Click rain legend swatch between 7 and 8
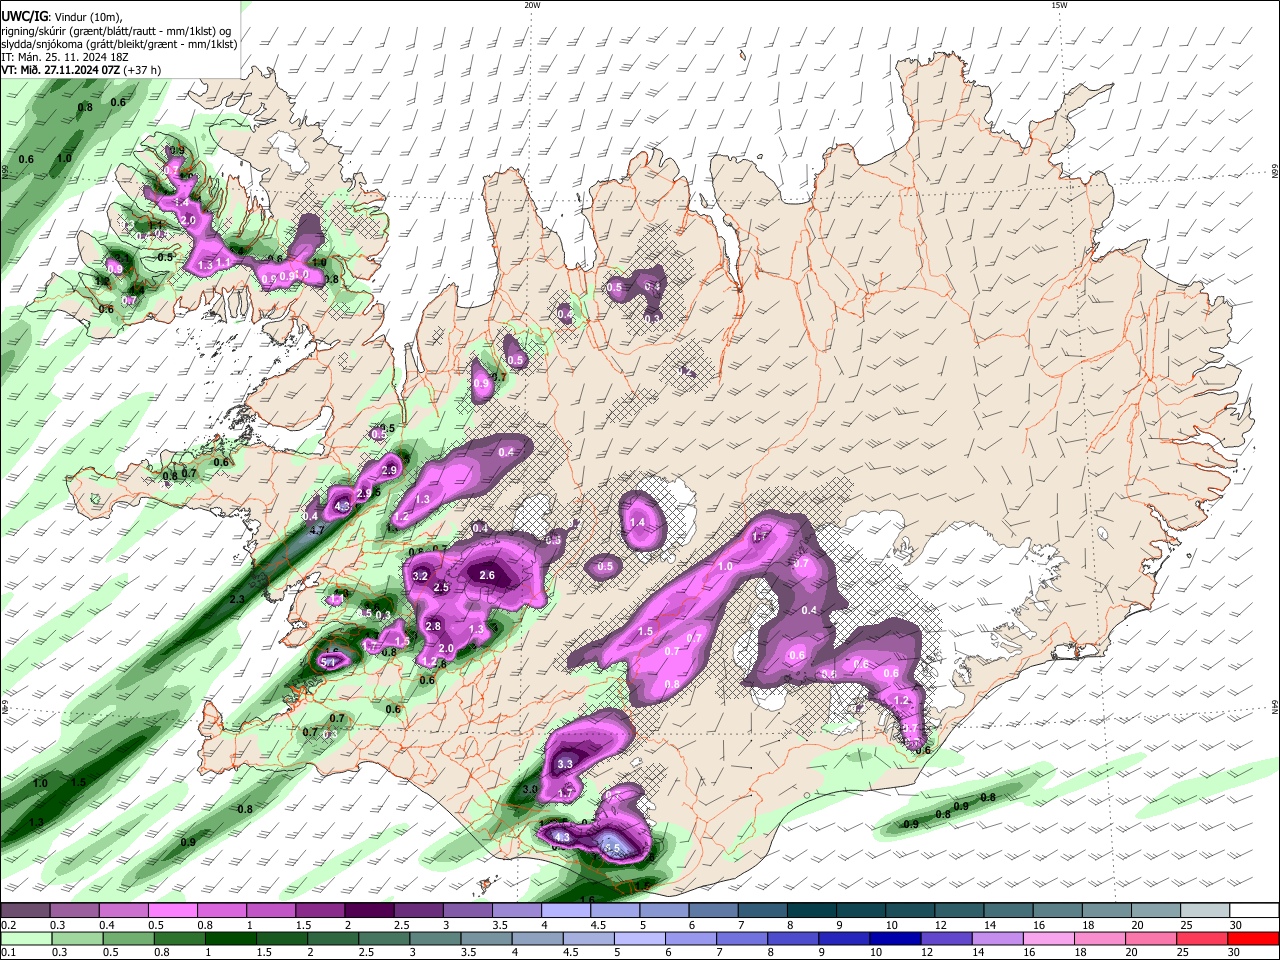 pyautogui.click(x=743, y=939)
